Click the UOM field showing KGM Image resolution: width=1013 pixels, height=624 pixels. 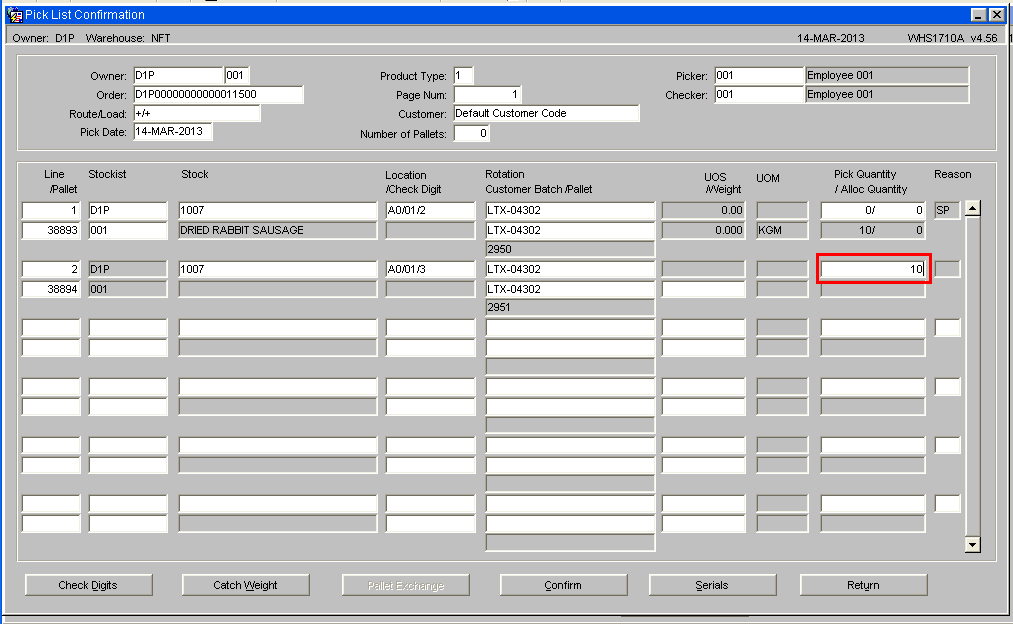(782, 231)
